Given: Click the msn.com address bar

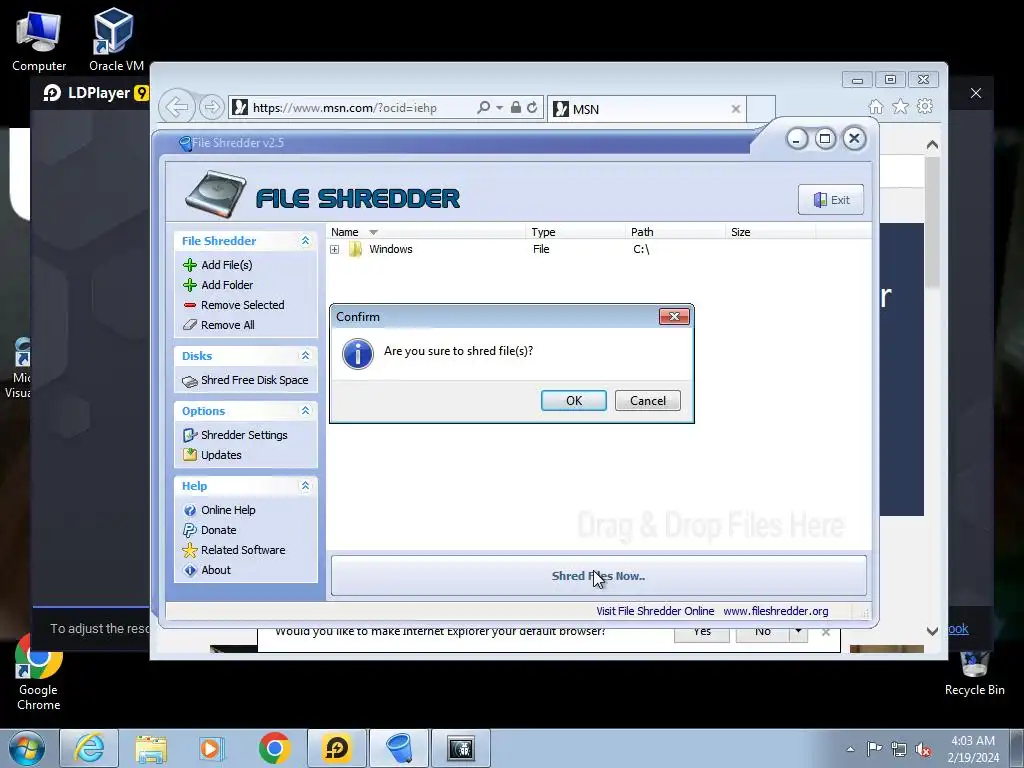Looking at the screenshot, I should [x=353, y=108].
